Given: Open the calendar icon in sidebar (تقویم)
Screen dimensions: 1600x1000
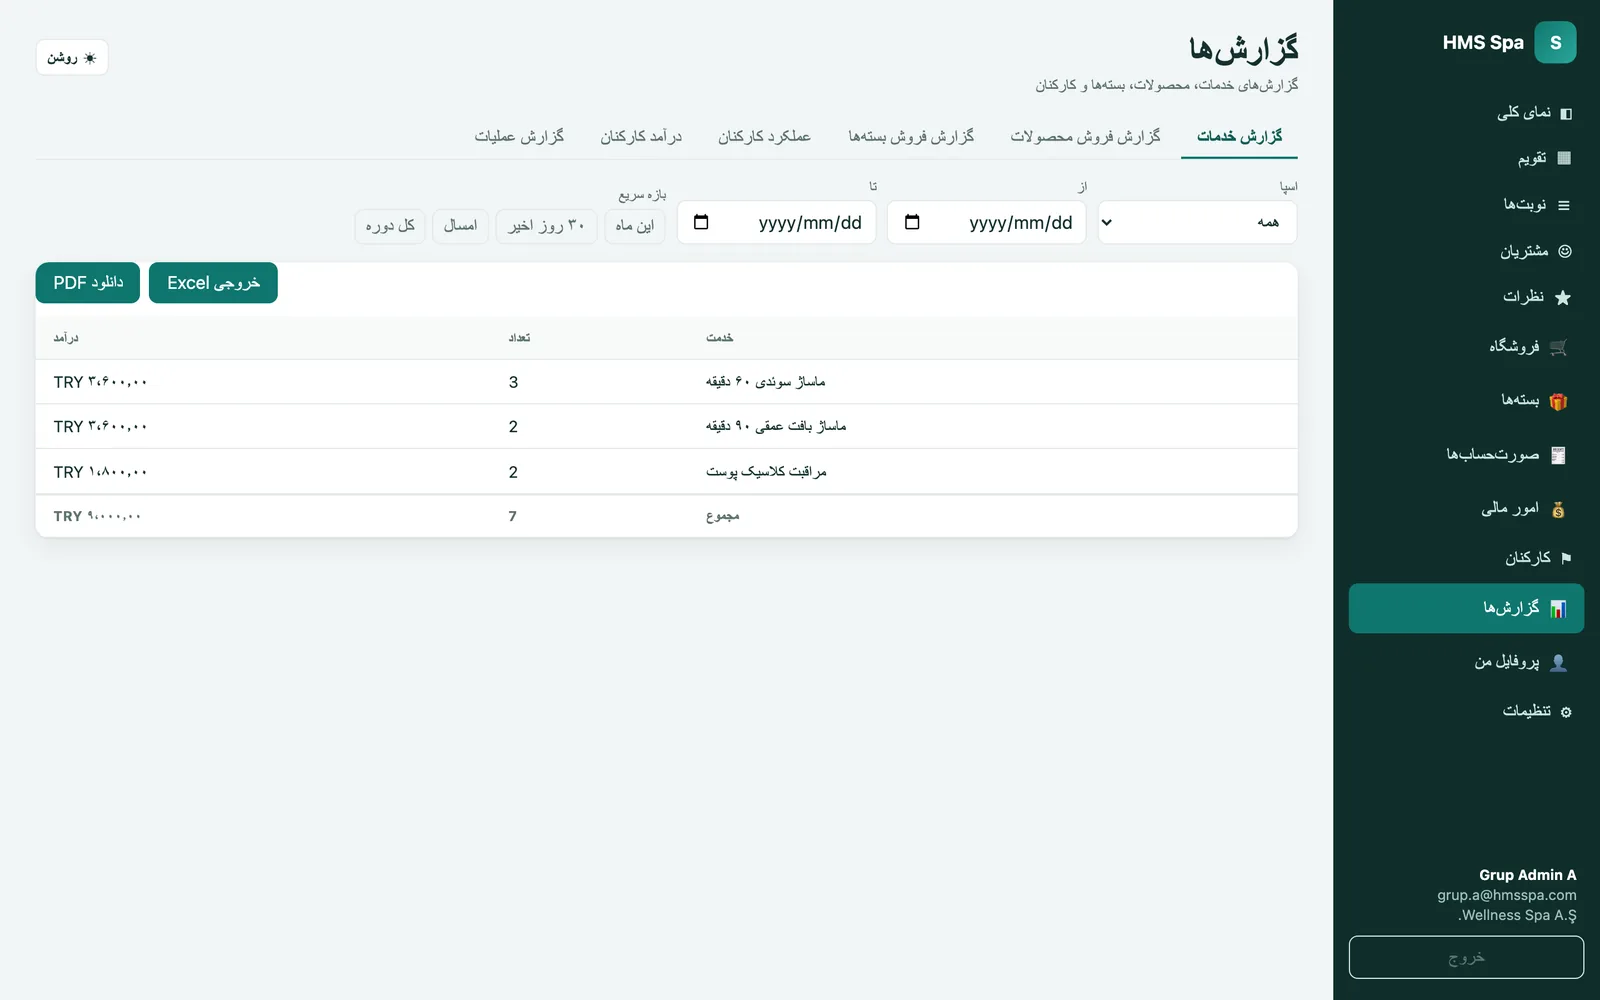Looking at the screenshot, I should tap(1565, 158).
